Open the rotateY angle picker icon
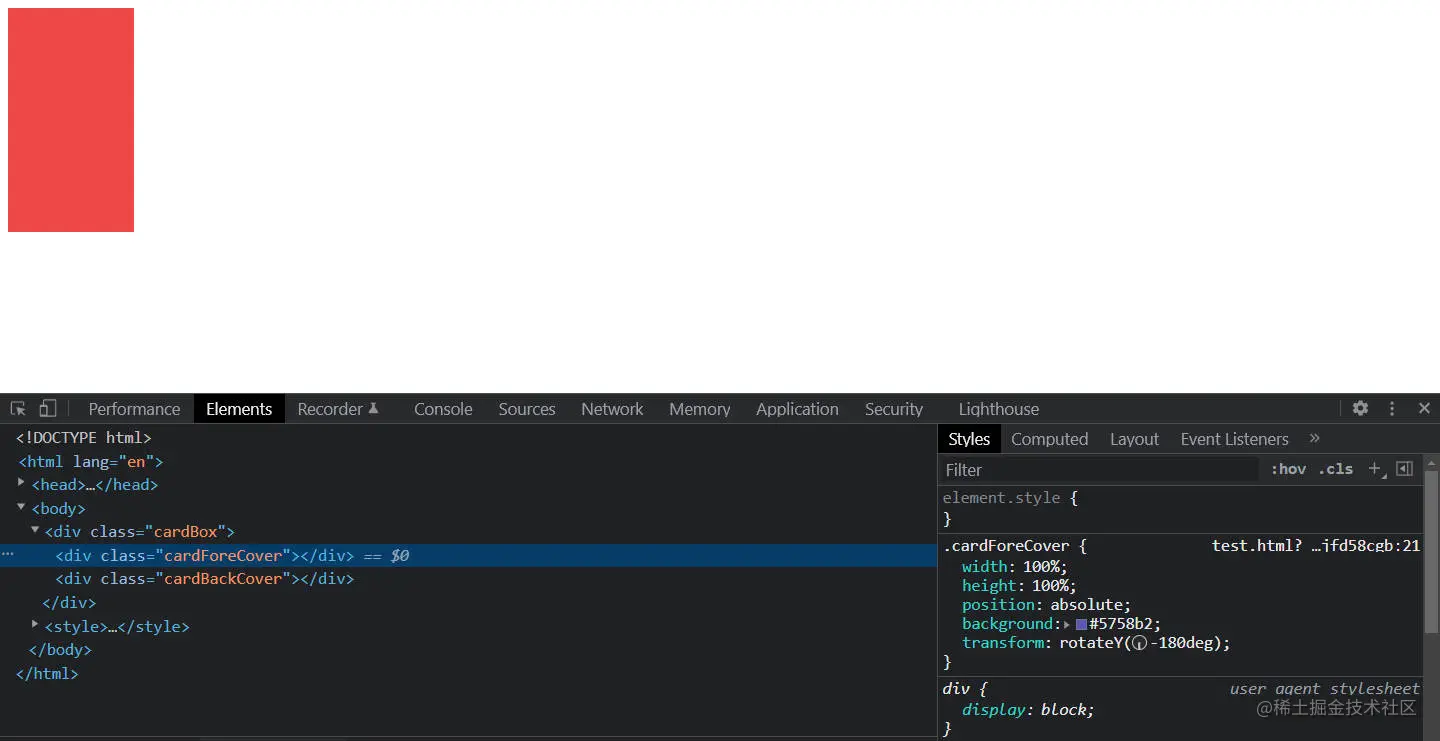 pos(1138,643)
